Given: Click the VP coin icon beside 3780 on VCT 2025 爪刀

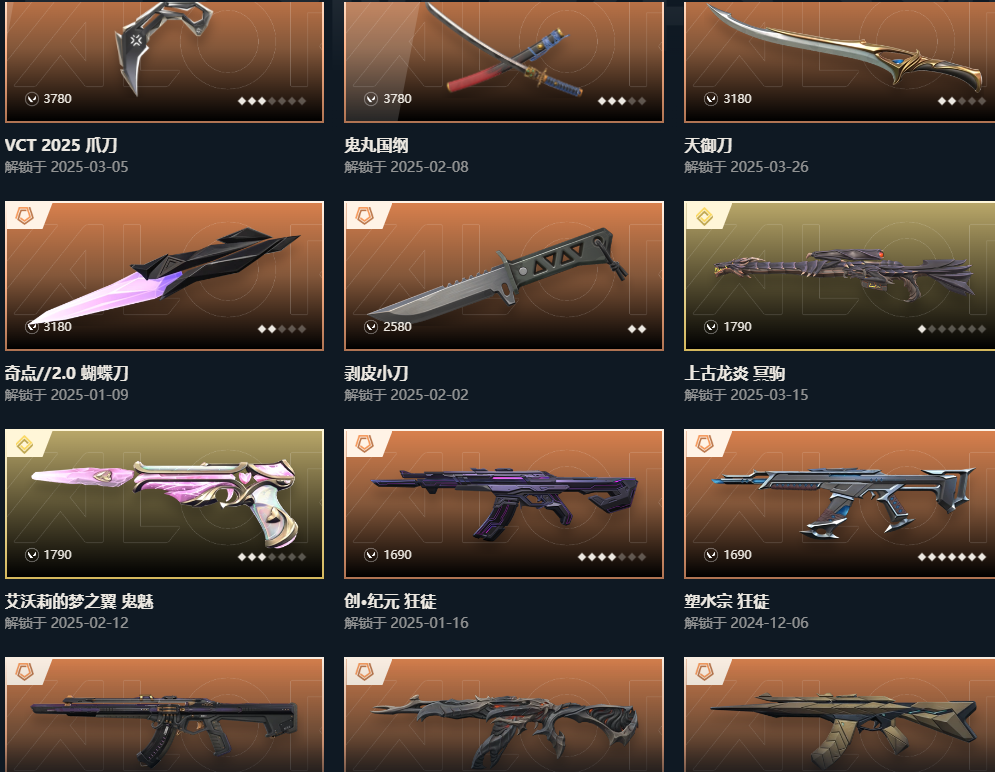Looking at the screenshot, I should pos(32,99).
